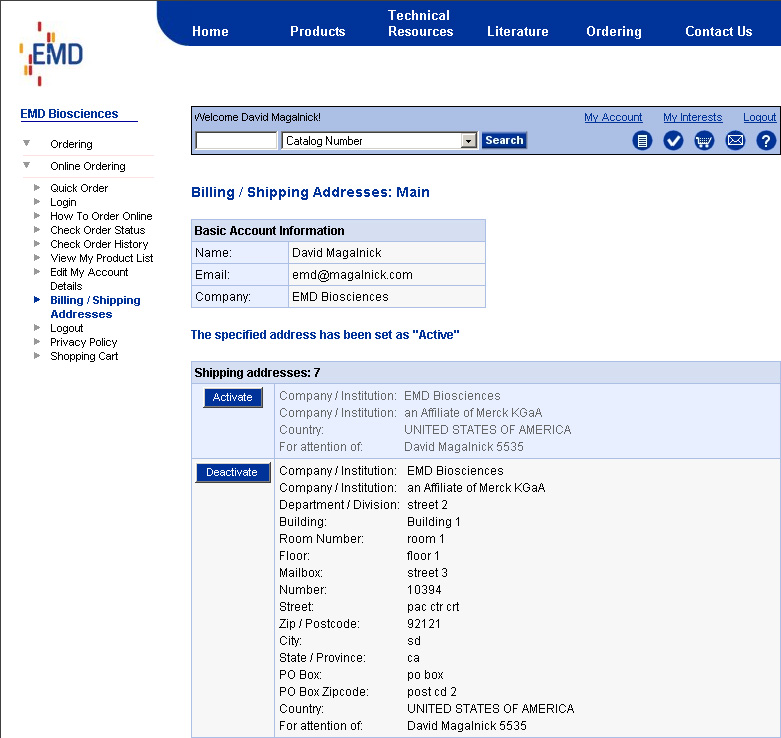Click the envelope email icon
Screen dimensions: 781x738
[x=735, y=141]
